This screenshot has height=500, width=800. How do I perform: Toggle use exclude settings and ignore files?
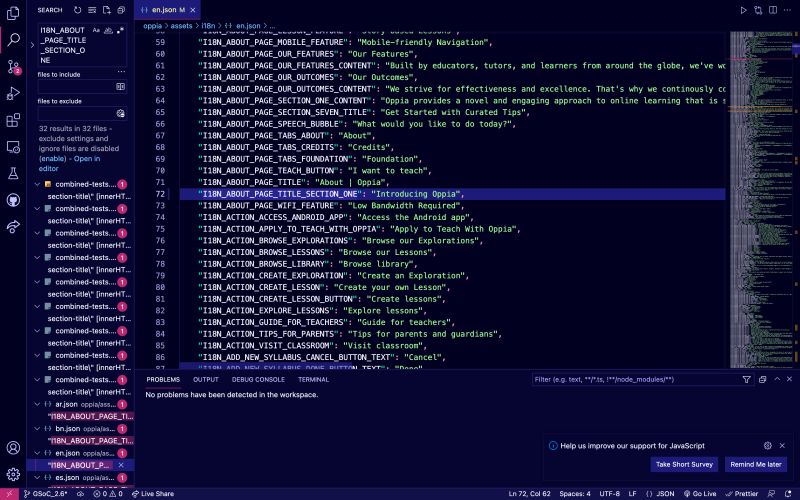coord(120,113)
